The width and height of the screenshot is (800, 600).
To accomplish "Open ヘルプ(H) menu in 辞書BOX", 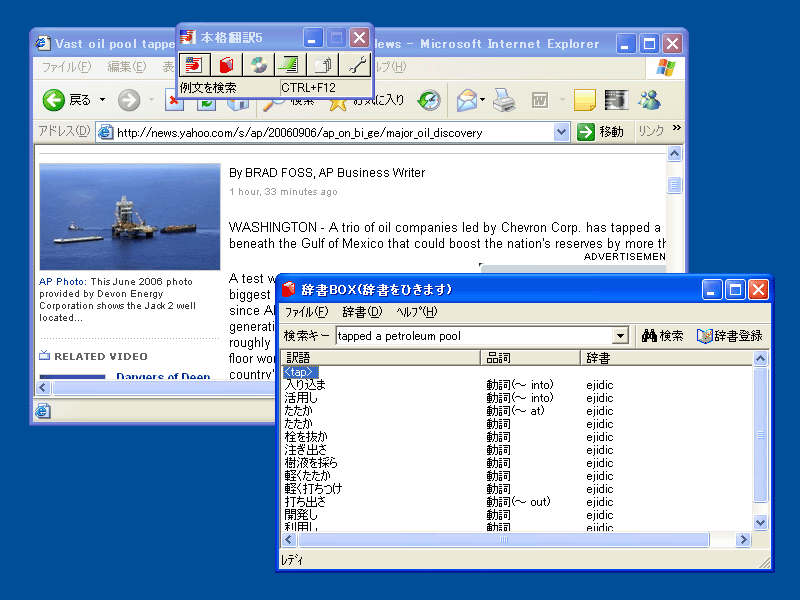I will [x=417, y=312].
